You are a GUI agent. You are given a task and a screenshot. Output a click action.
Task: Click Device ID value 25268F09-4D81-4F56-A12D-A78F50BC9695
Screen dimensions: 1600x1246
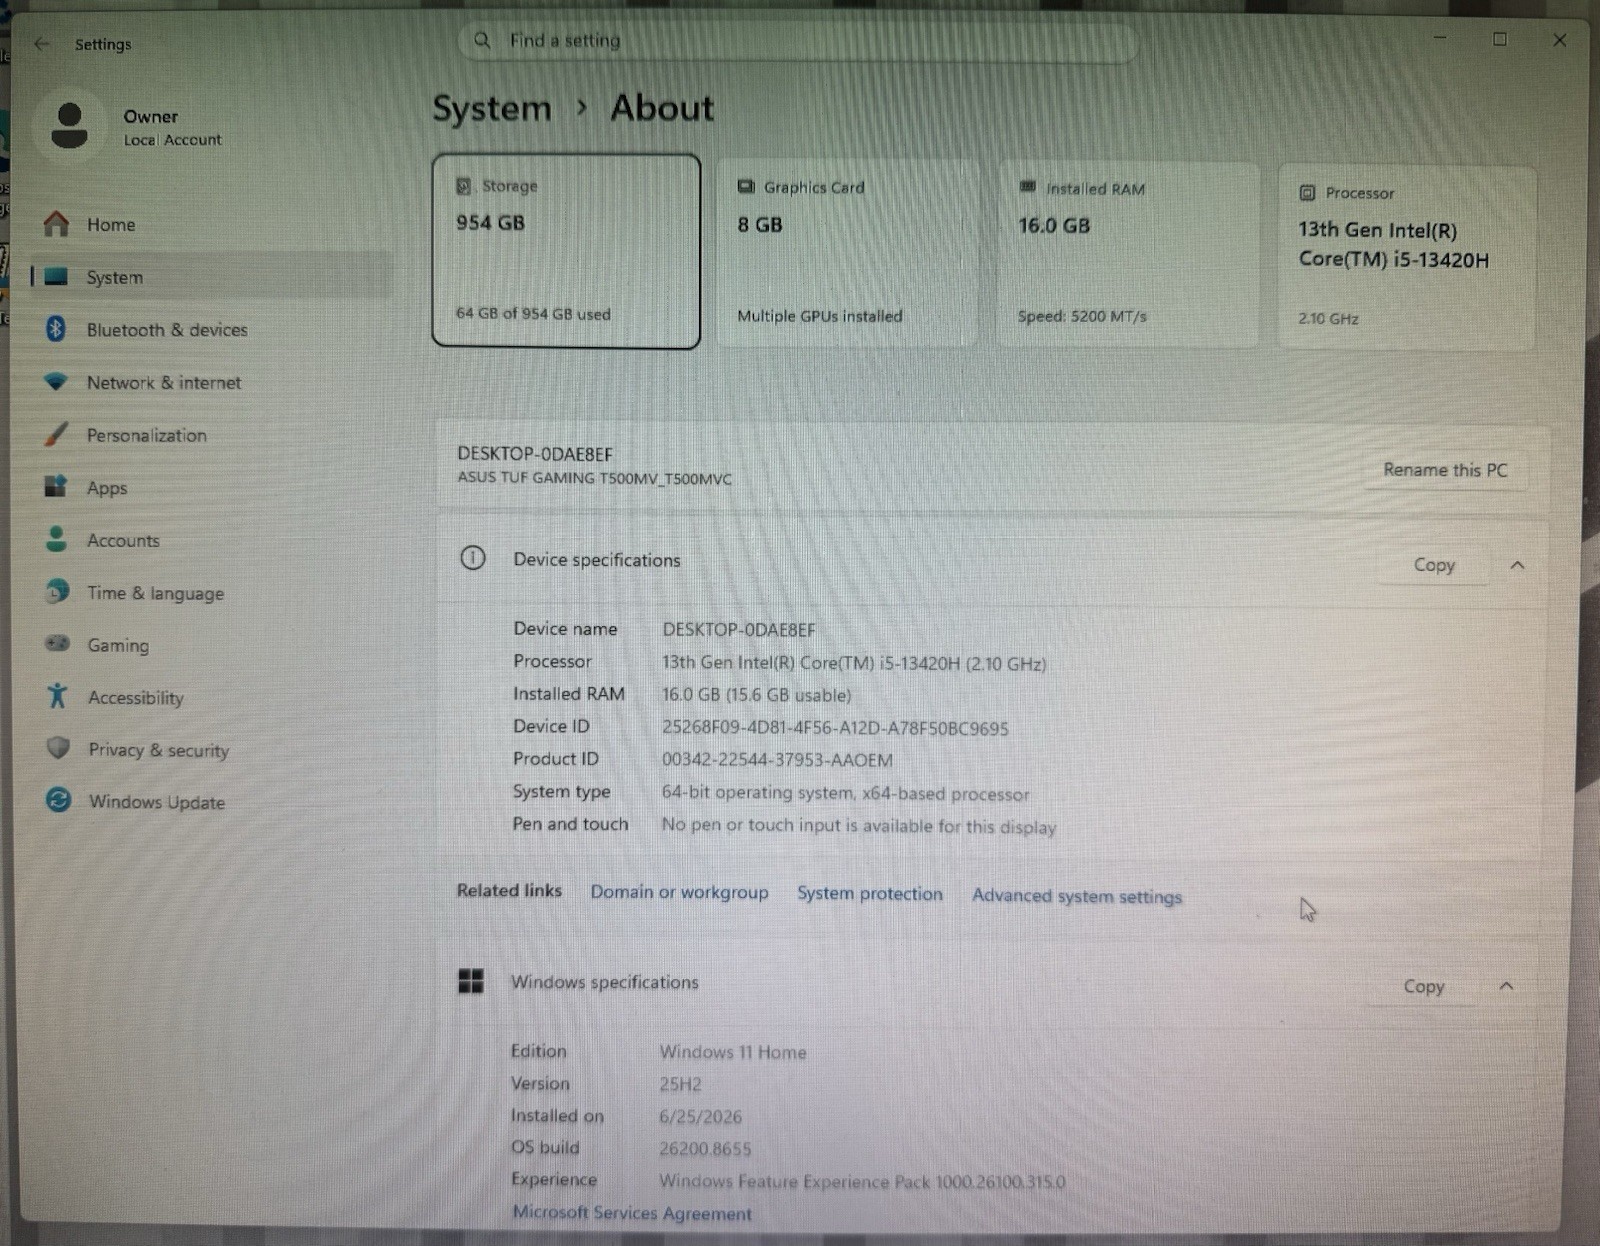835,728
